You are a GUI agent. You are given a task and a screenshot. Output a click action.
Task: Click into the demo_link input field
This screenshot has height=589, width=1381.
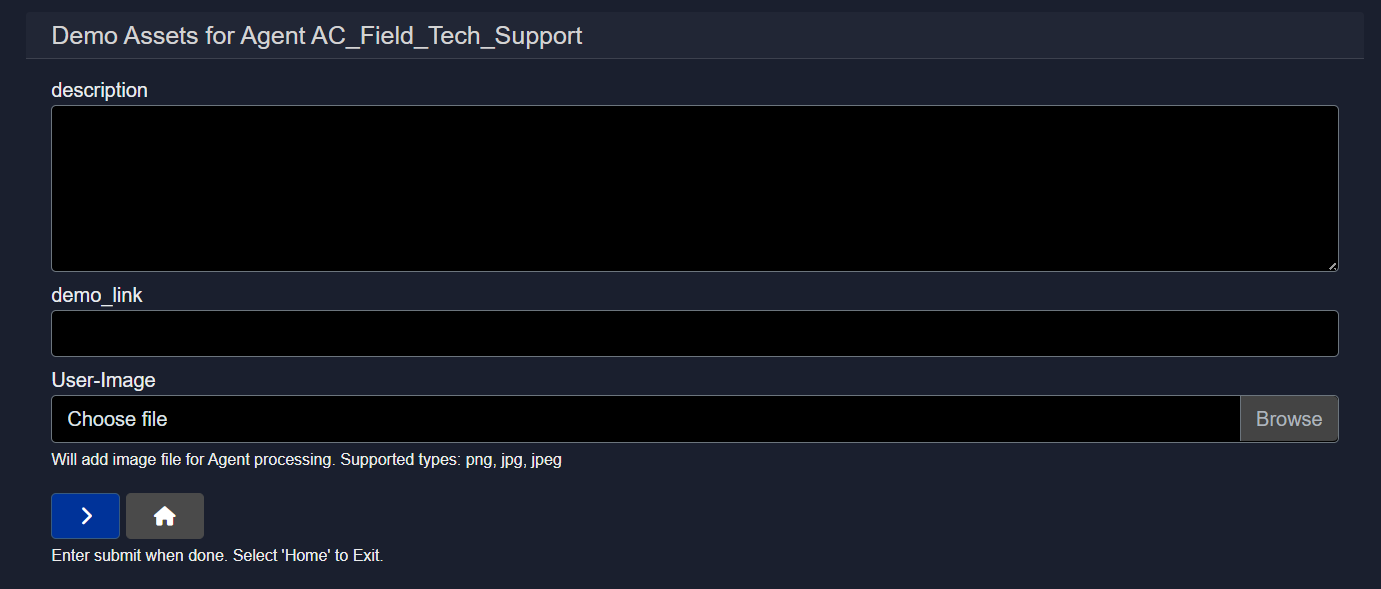pyautogui.click(x=694, y=333)
